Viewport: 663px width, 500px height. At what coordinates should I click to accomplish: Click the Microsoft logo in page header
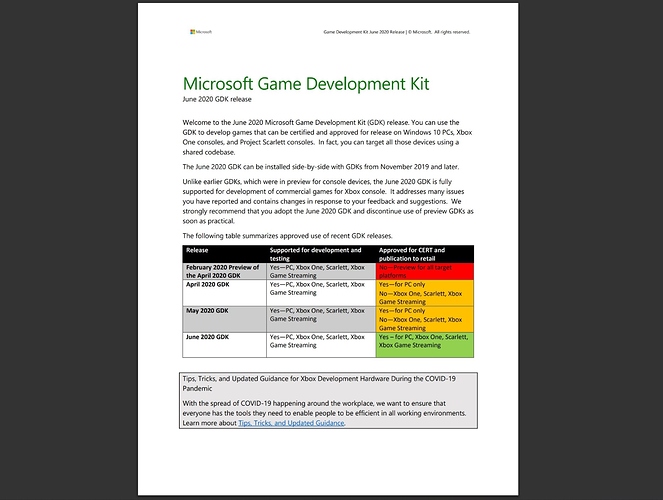click(x=201, y=32)
